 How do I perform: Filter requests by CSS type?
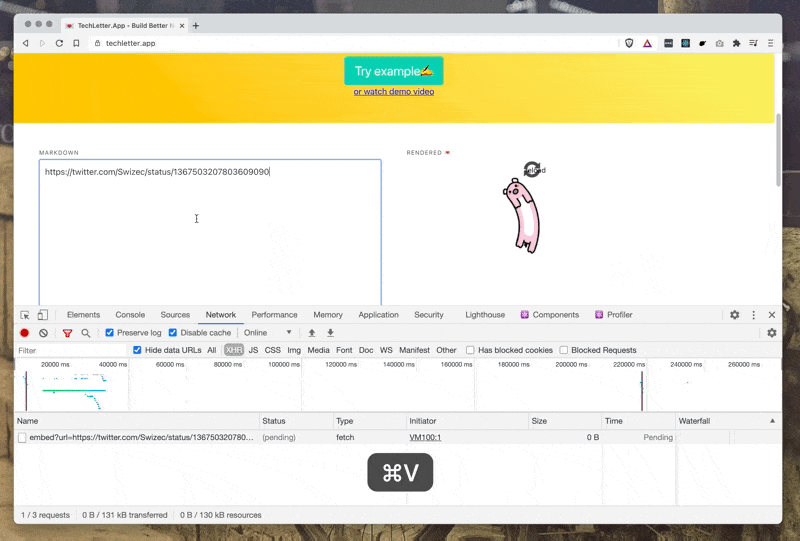(272, 350)
